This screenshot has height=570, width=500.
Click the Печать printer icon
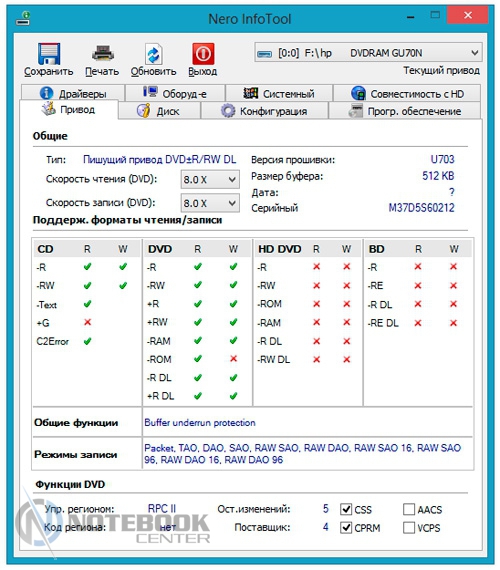(103, 53)
